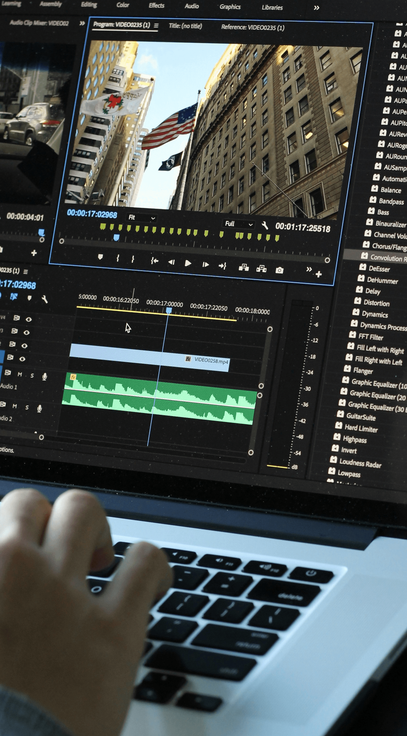Viewport: 407px width, 736px height.
Task: Open the Full playback resolution dropdown
Action: click(x=239, y=224)
